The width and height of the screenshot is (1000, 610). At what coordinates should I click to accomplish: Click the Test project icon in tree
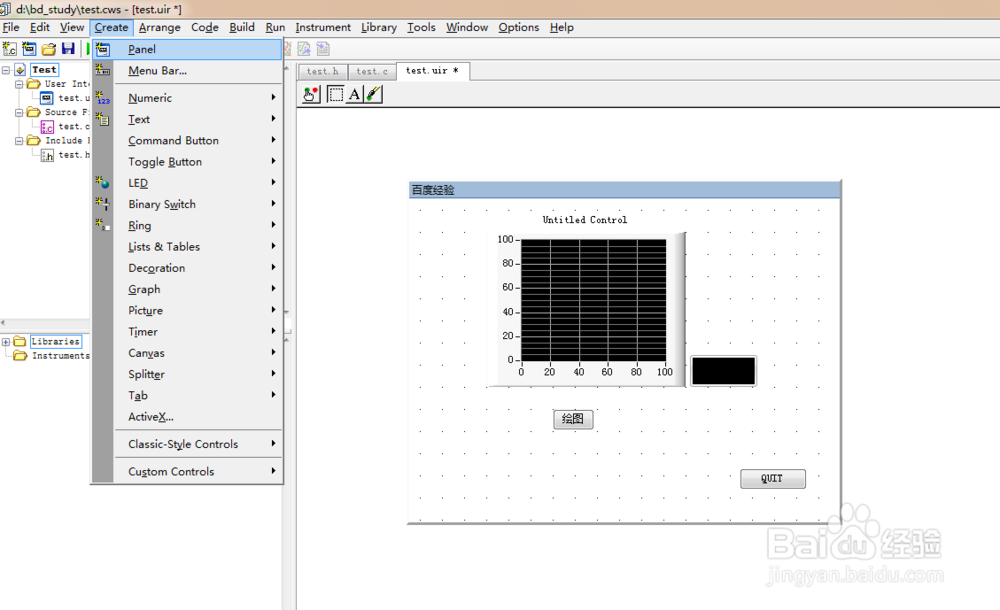[20, 70]
